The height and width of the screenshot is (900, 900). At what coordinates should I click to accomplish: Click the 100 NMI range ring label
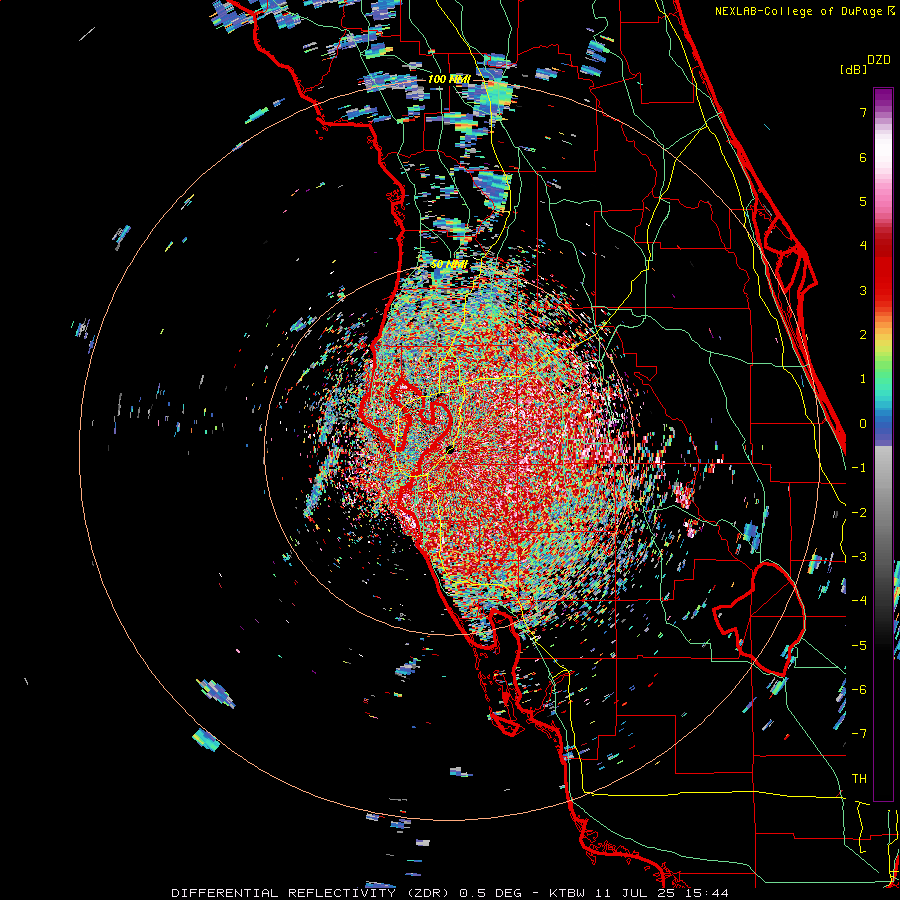tap(449, 79)
